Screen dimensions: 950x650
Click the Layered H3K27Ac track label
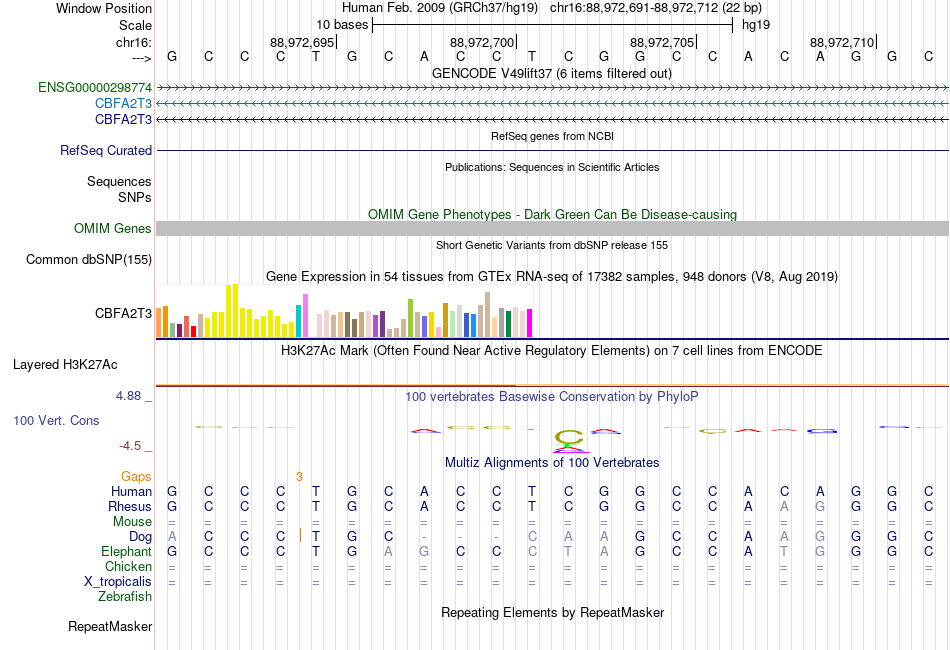(65, 365)
